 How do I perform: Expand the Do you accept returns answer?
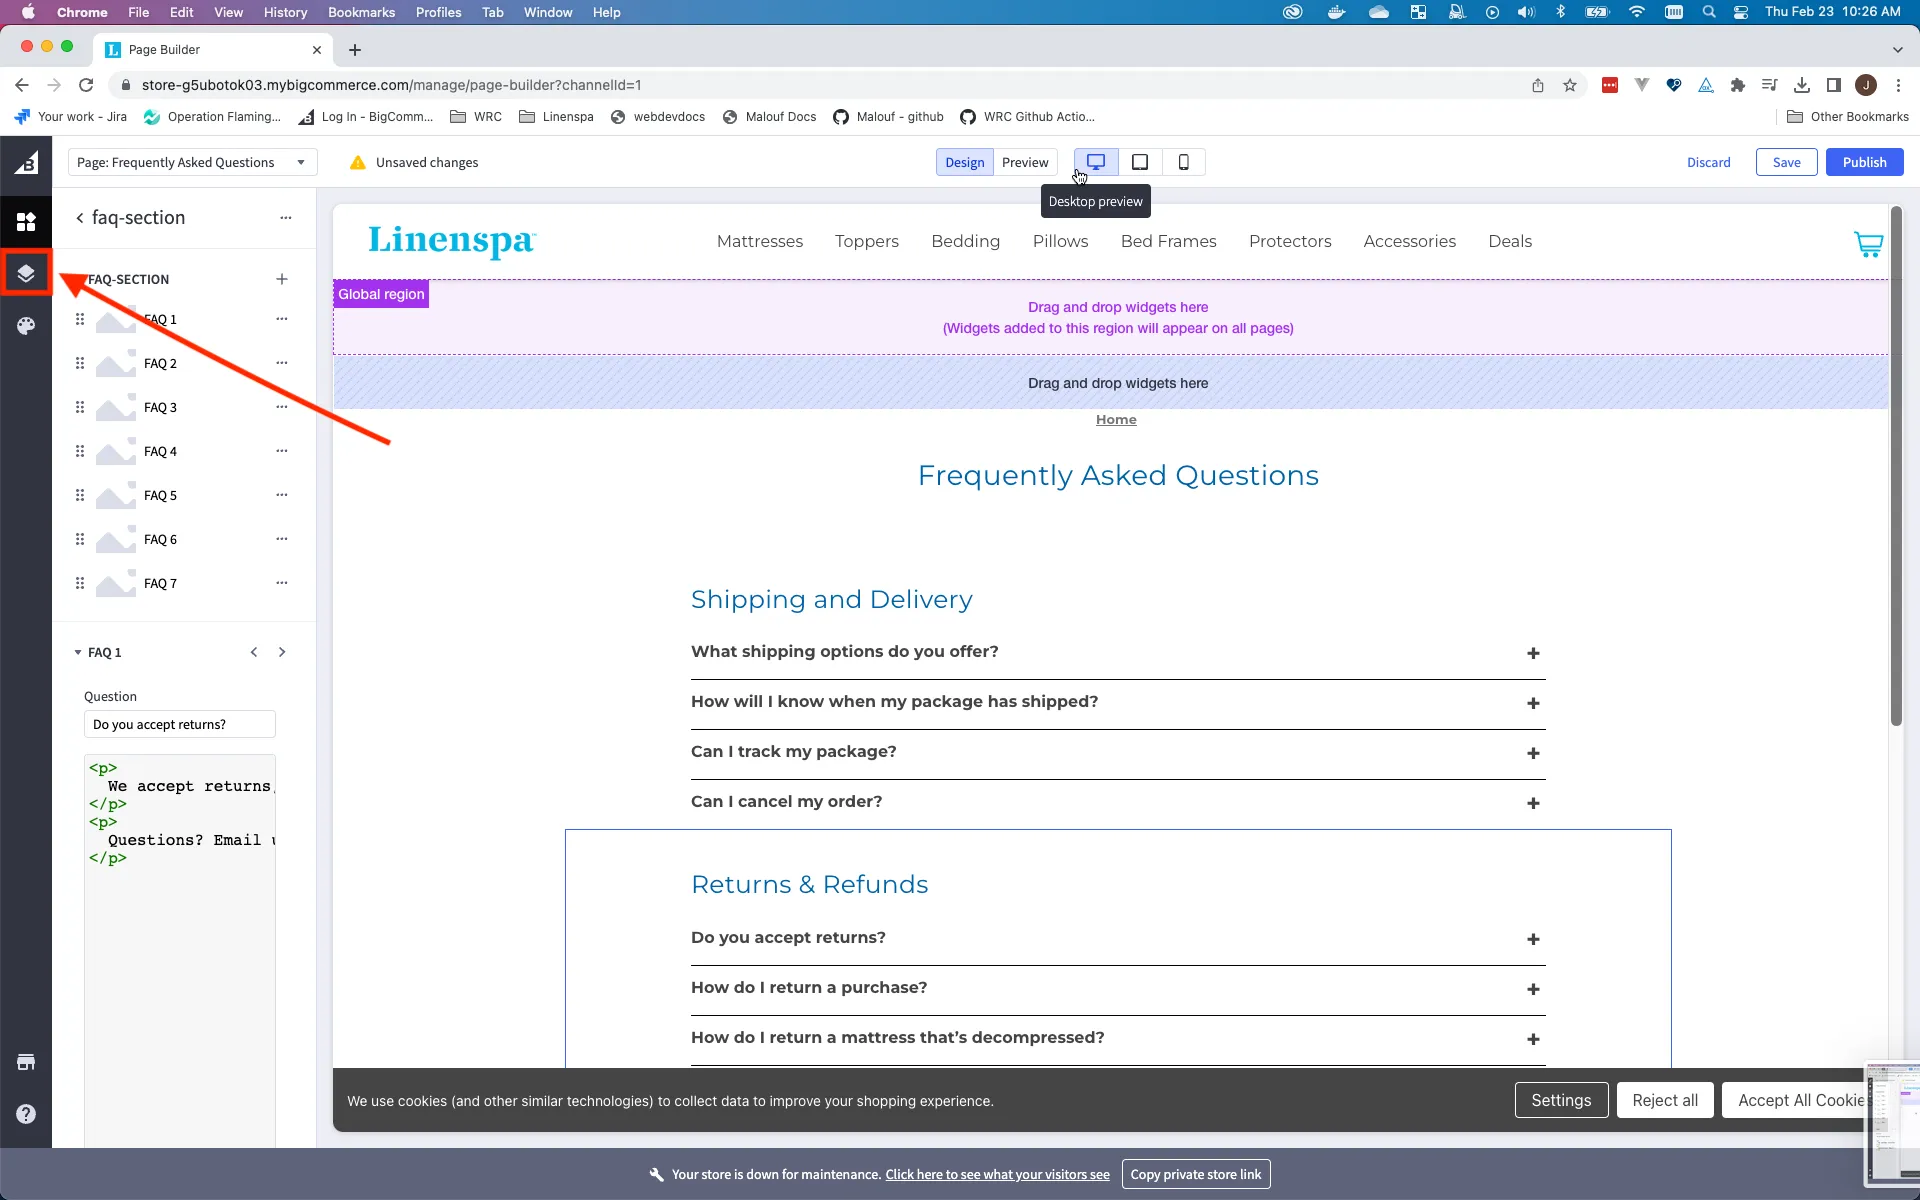(1533, 939)
